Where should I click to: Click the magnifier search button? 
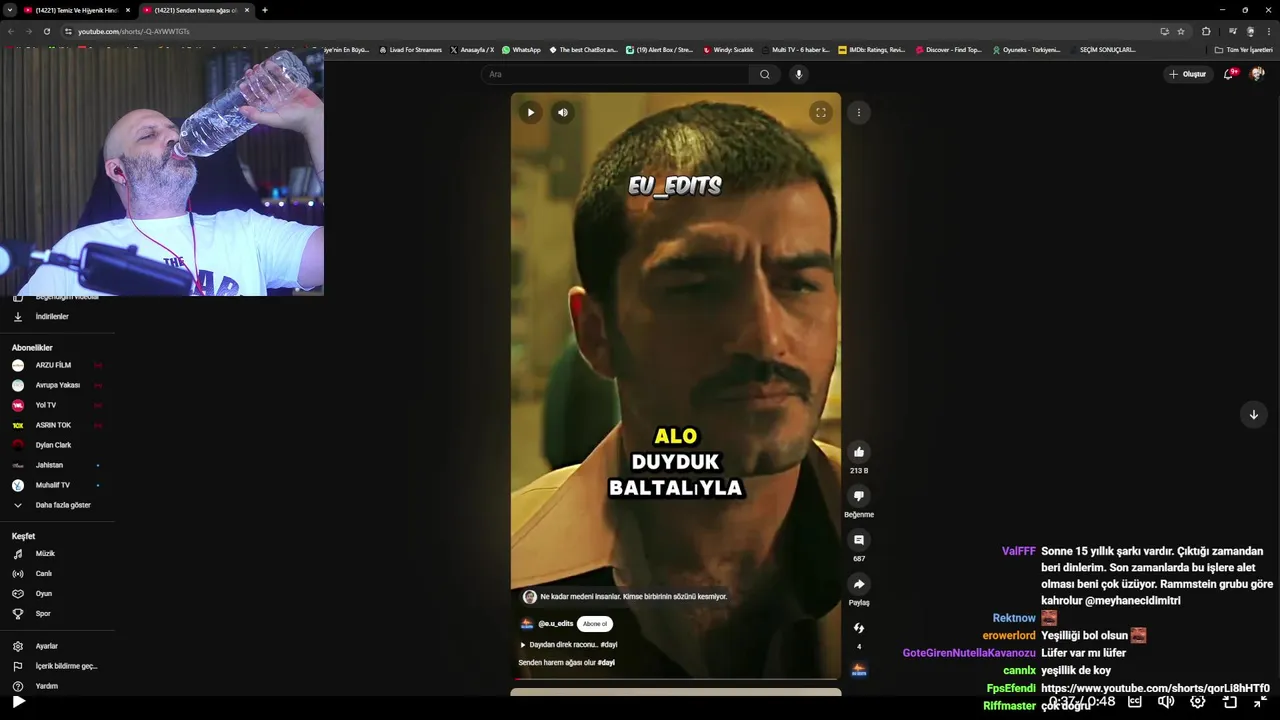coord(765,74)
